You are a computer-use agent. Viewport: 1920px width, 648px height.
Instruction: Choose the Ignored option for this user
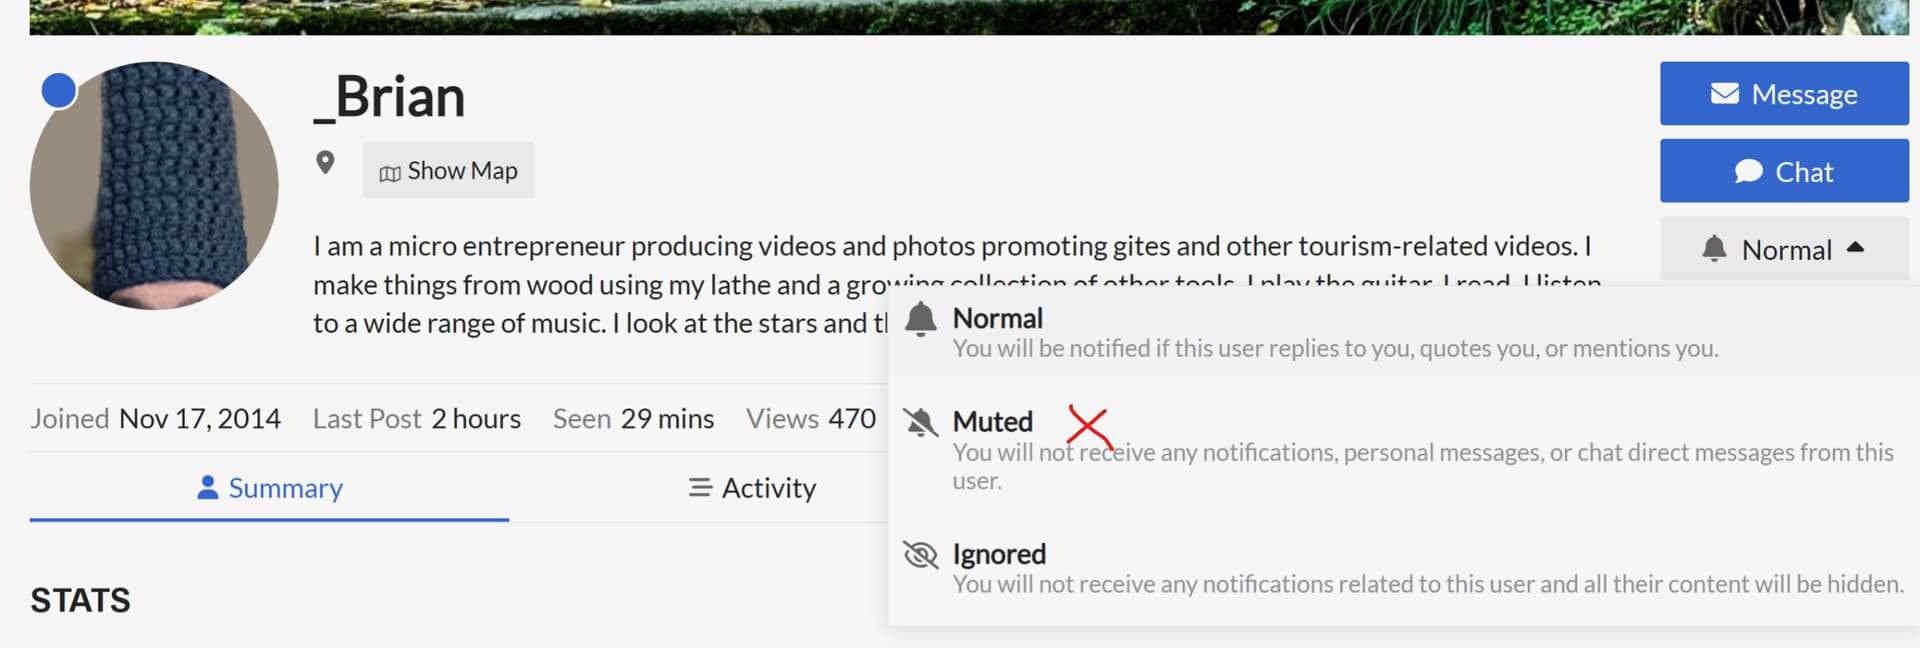pos(999,554)
